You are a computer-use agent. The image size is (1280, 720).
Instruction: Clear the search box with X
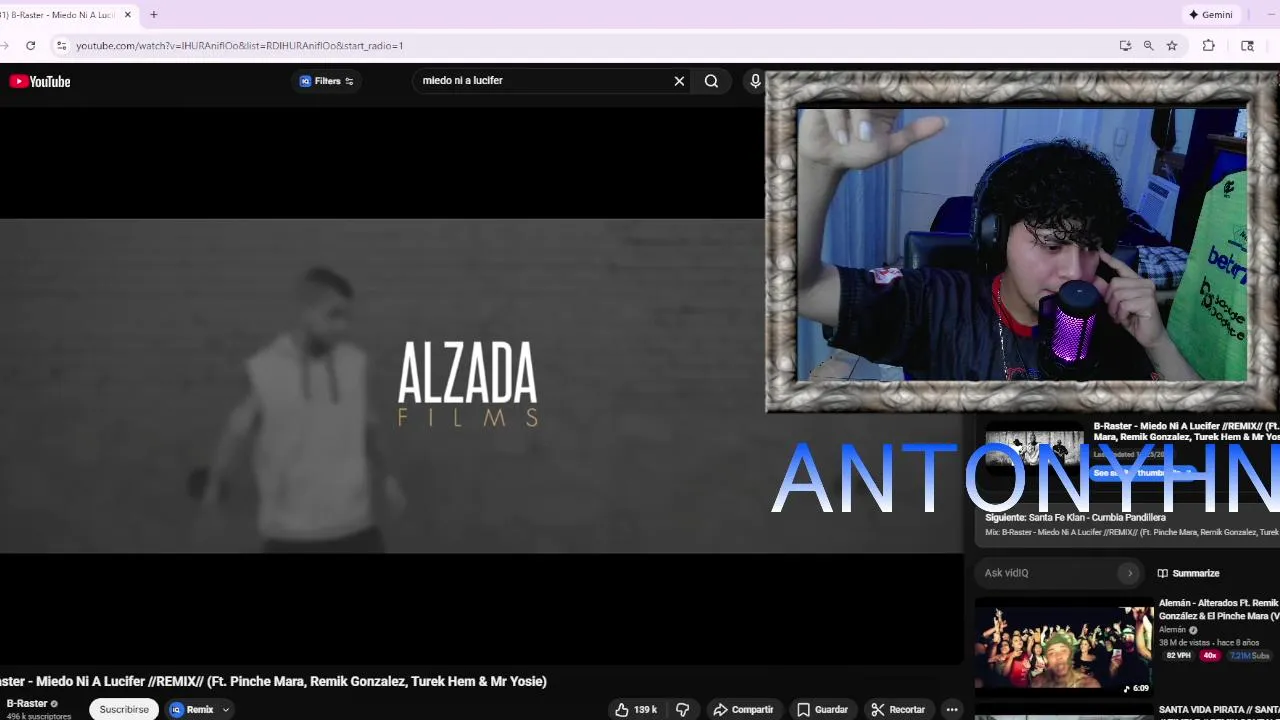(x=679, y=81)
